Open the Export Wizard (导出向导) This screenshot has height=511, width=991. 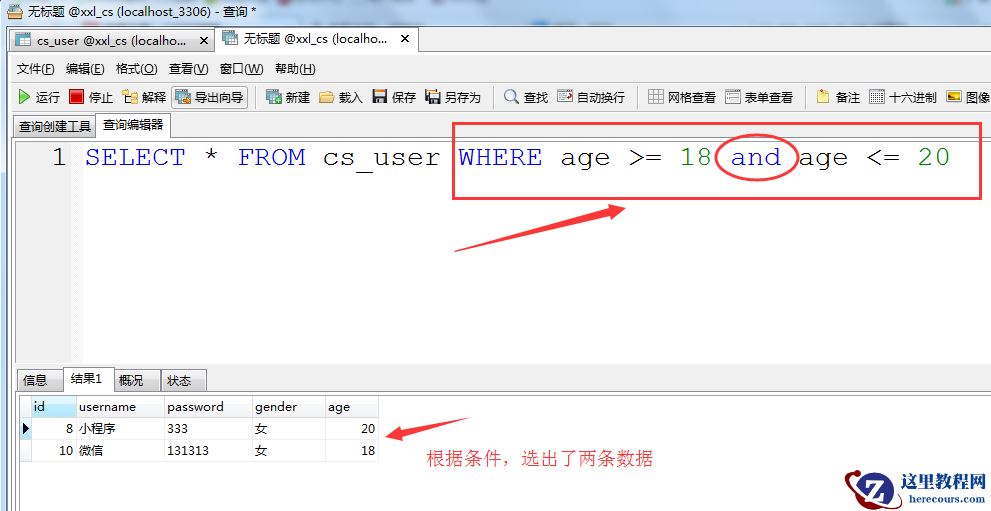[x=210, y=97]
